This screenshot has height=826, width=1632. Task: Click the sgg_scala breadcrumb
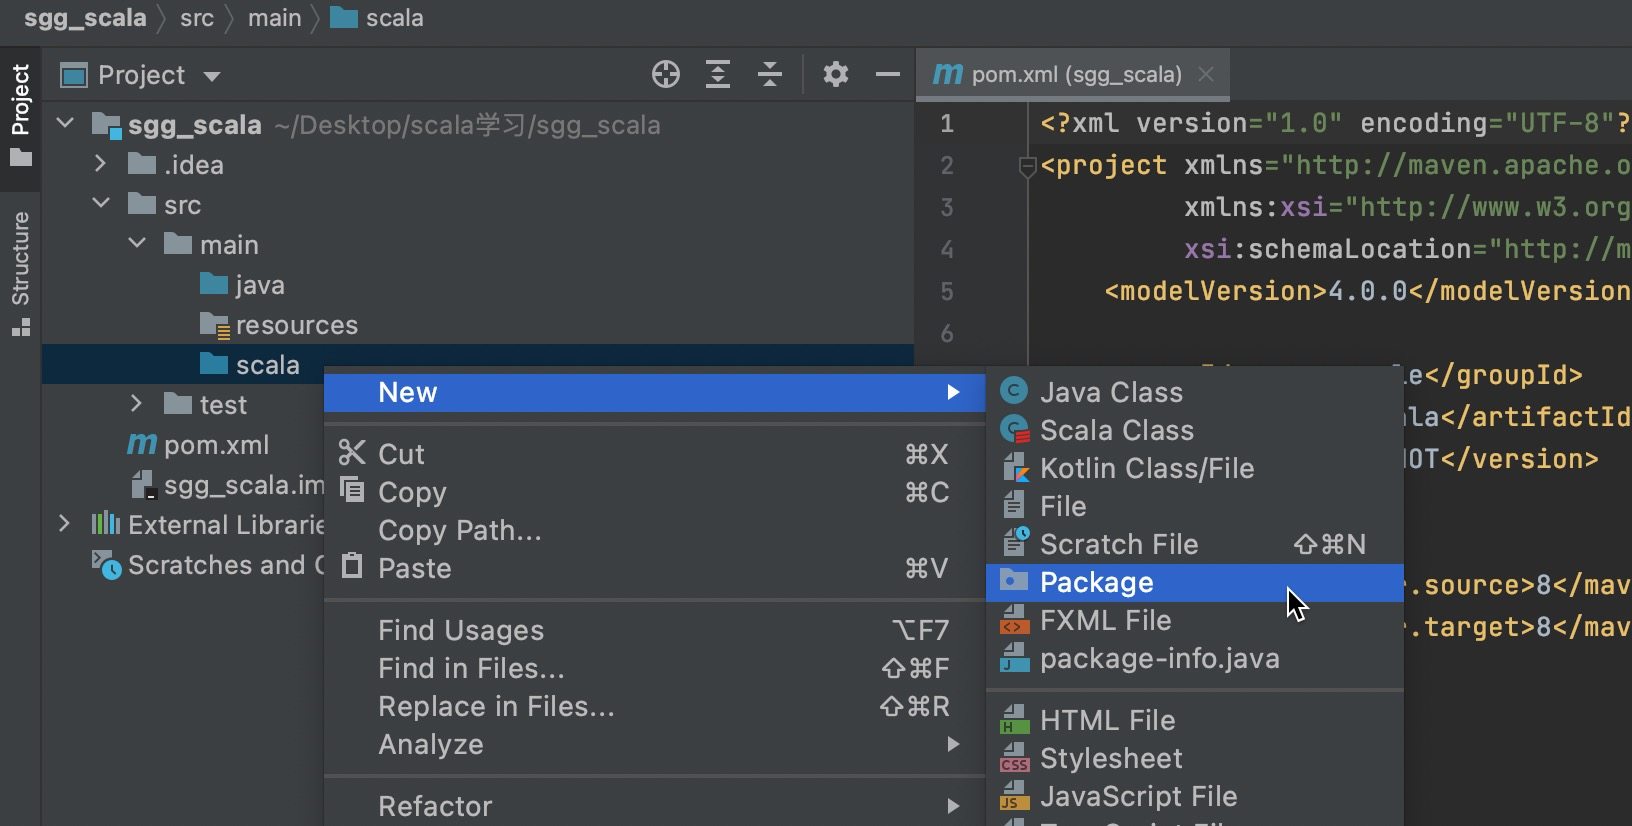pyautogui.click(x=85, y=18)
